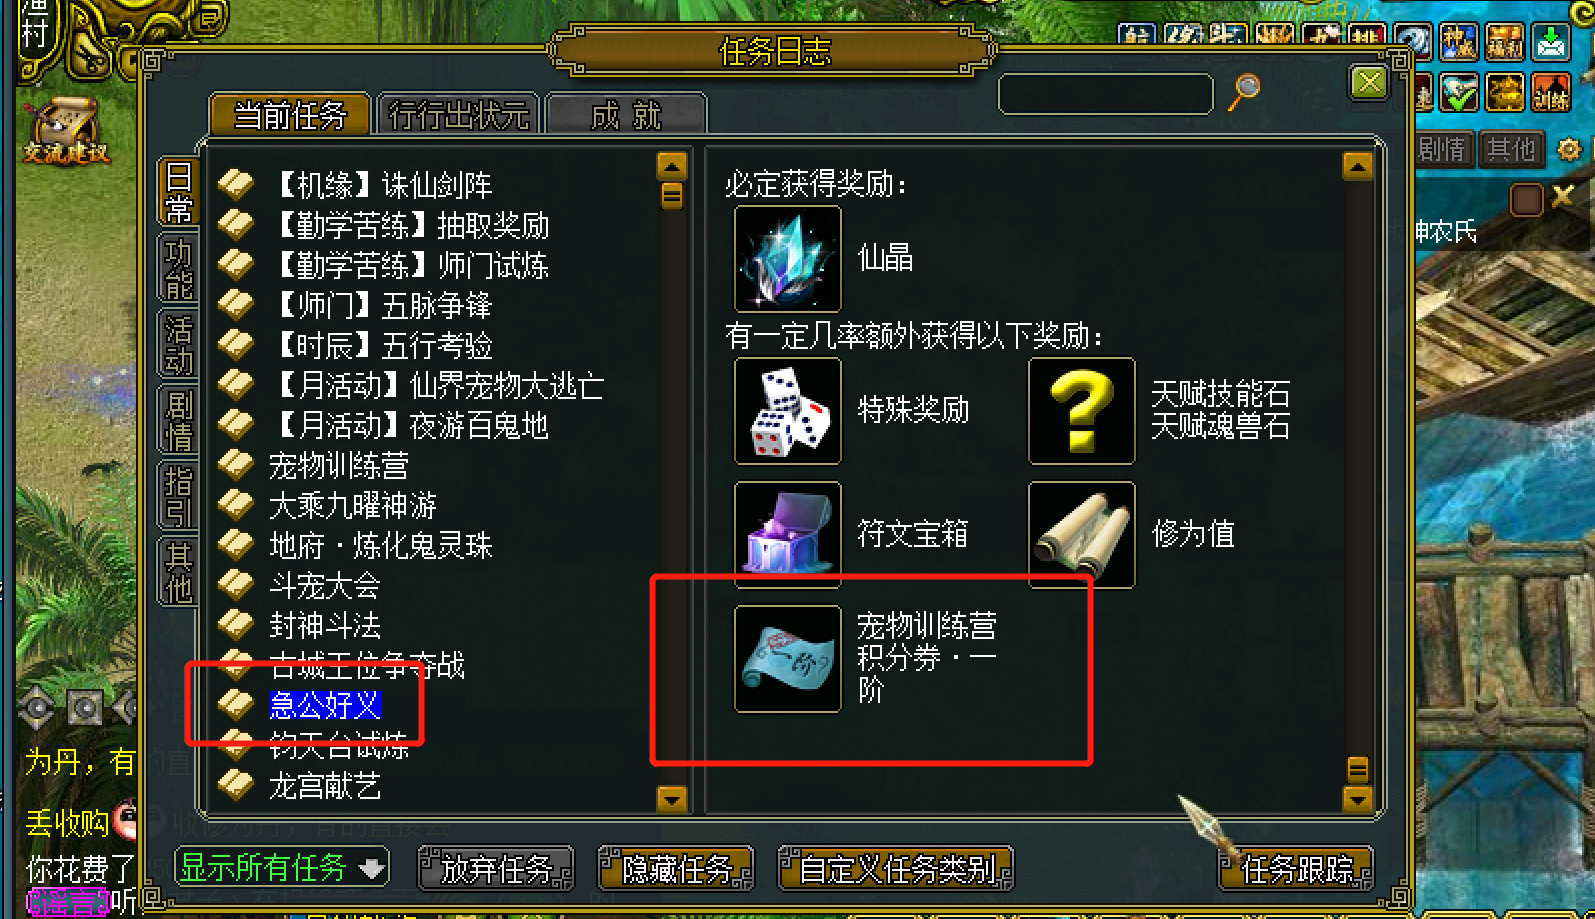The width and height of the screenshot is (1595, 919).
Task: Click the 放弃任务 button
Action: [496, 868]
